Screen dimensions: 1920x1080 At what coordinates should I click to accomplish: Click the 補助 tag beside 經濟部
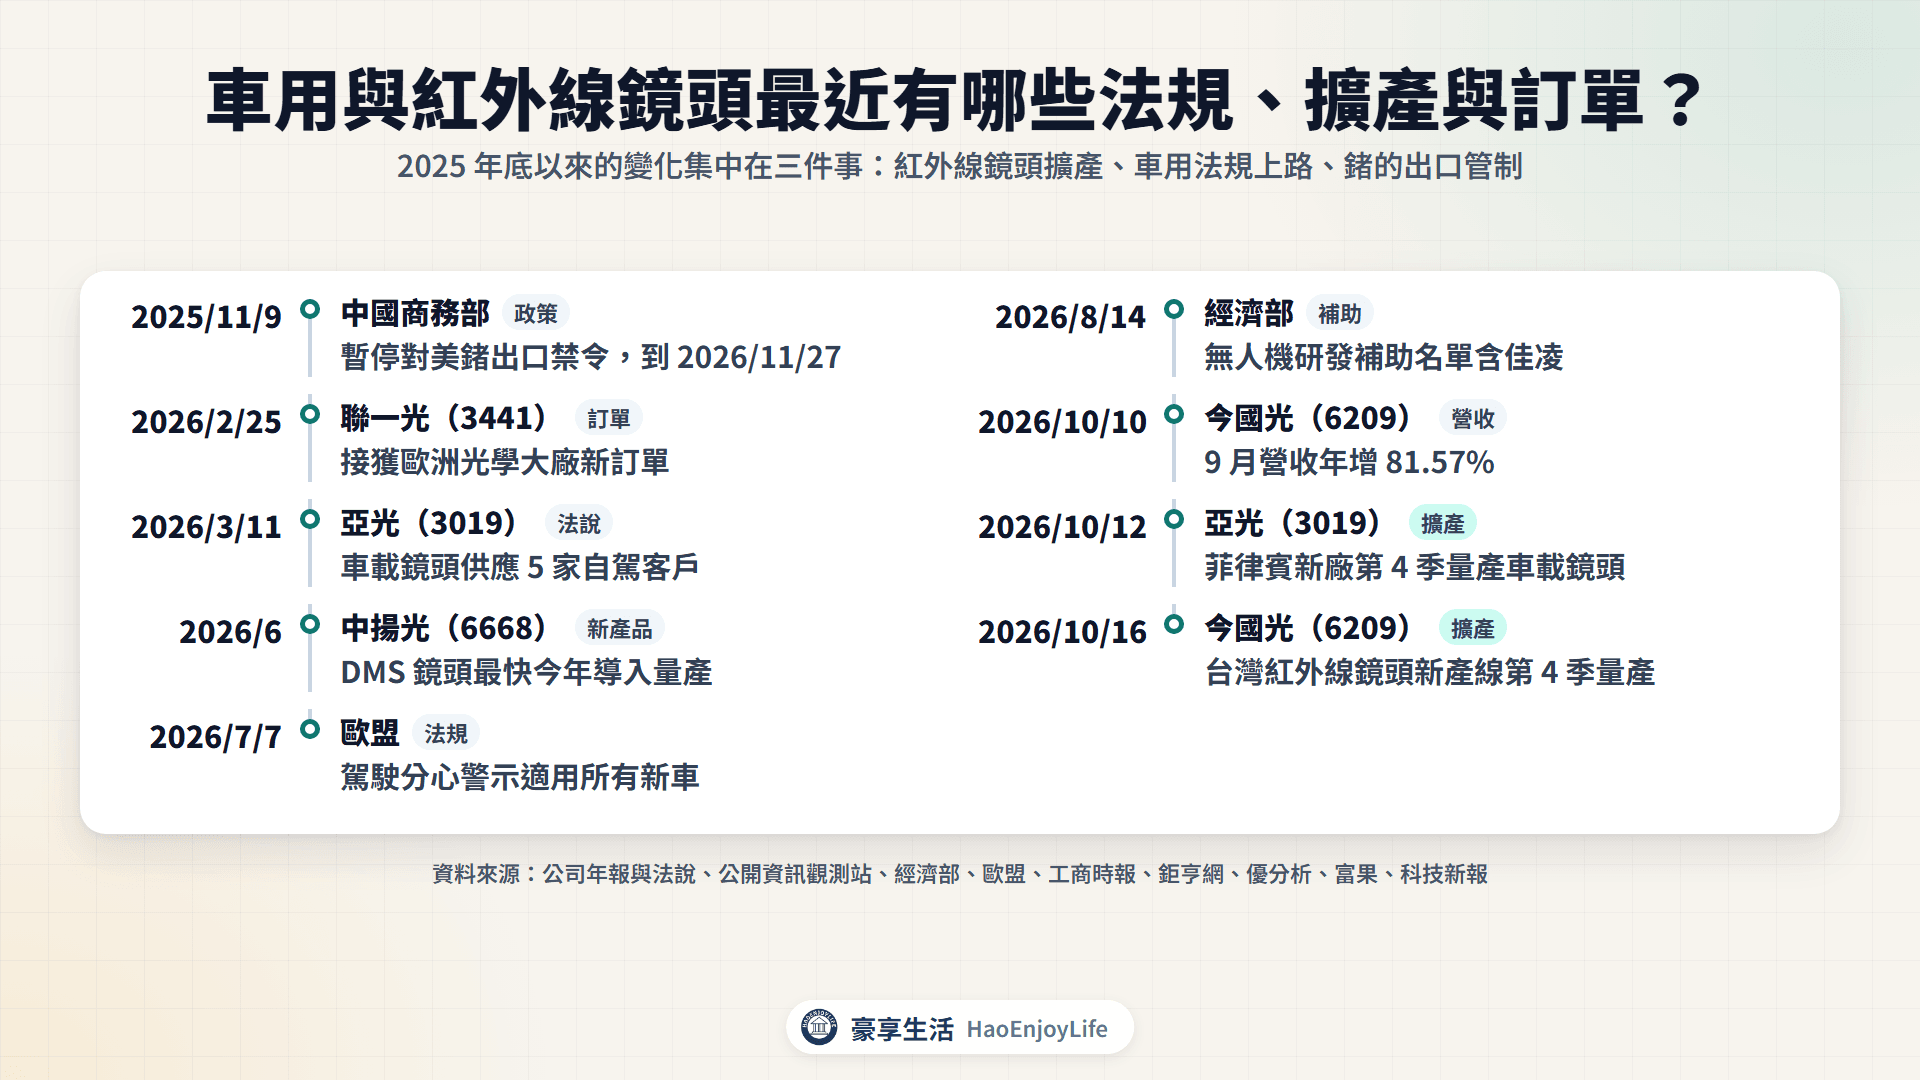point(1340,314)
